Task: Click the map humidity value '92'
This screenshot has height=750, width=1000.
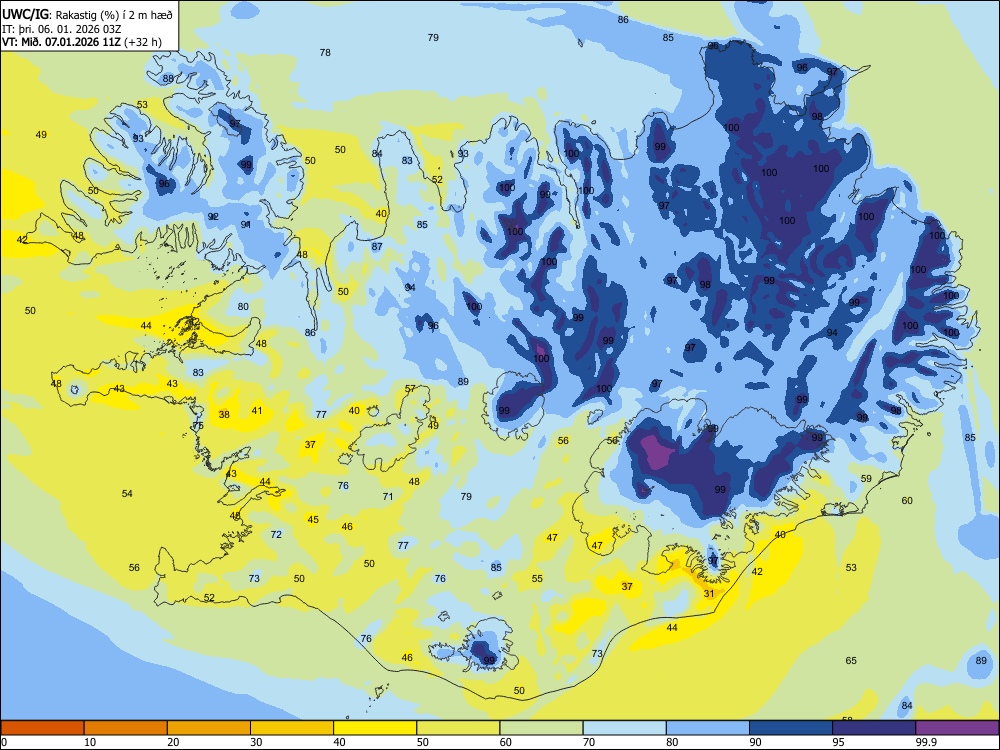Action: (x=213, y=217)
